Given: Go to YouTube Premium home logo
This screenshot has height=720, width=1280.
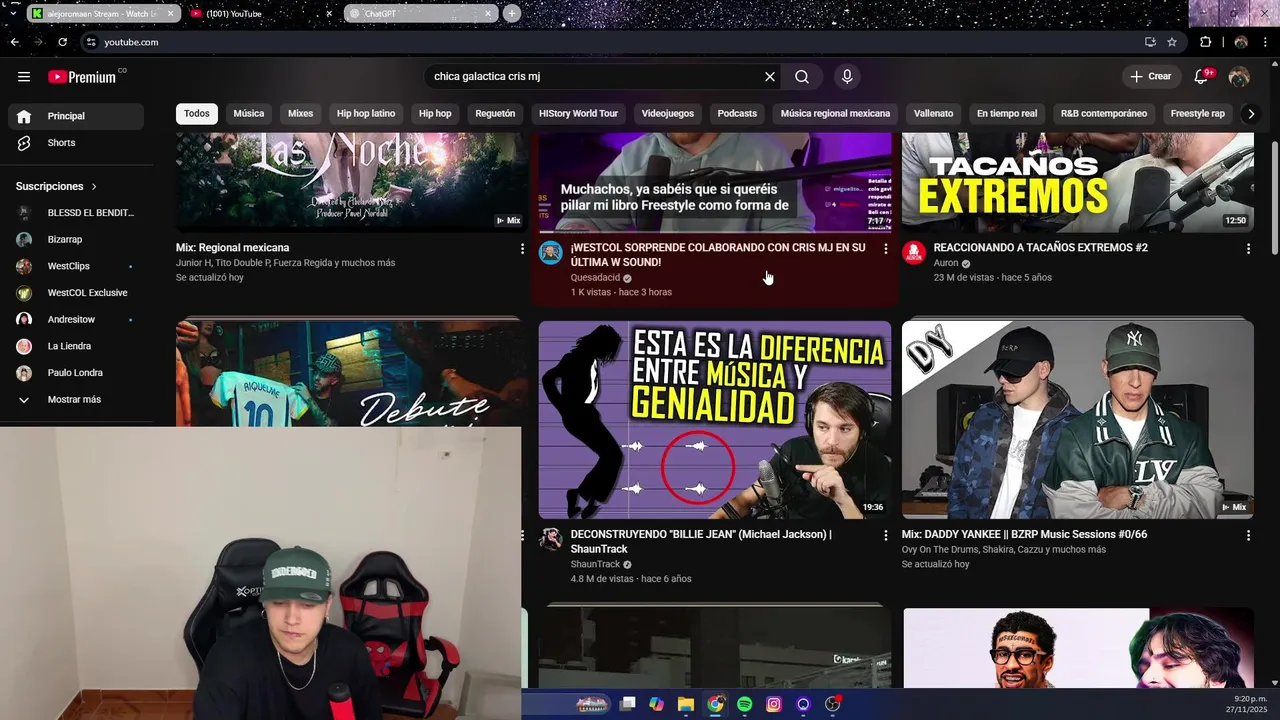Looking at the screenshot, I should pyautogui.click(x=82, y=77).
